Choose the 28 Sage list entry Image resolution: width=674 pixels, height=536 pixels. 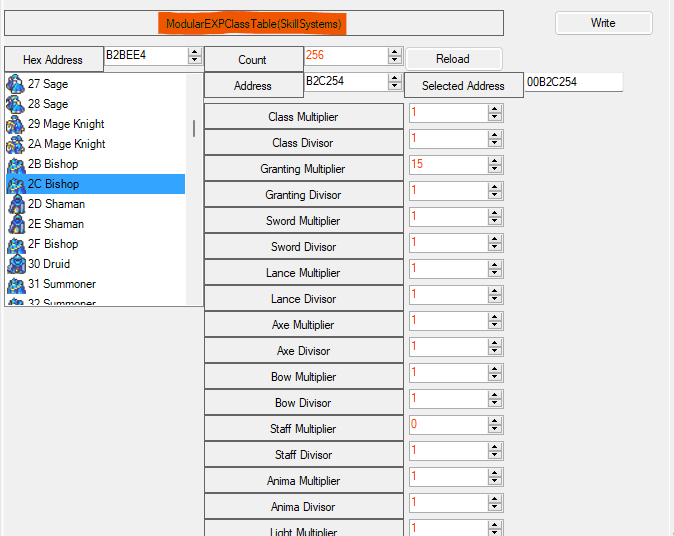tap(48, 104)
